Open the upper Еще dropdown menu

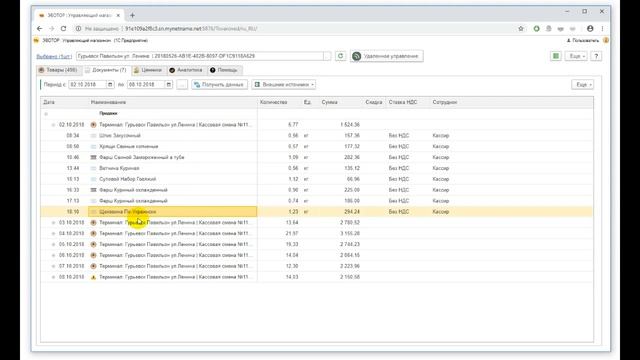576,56
